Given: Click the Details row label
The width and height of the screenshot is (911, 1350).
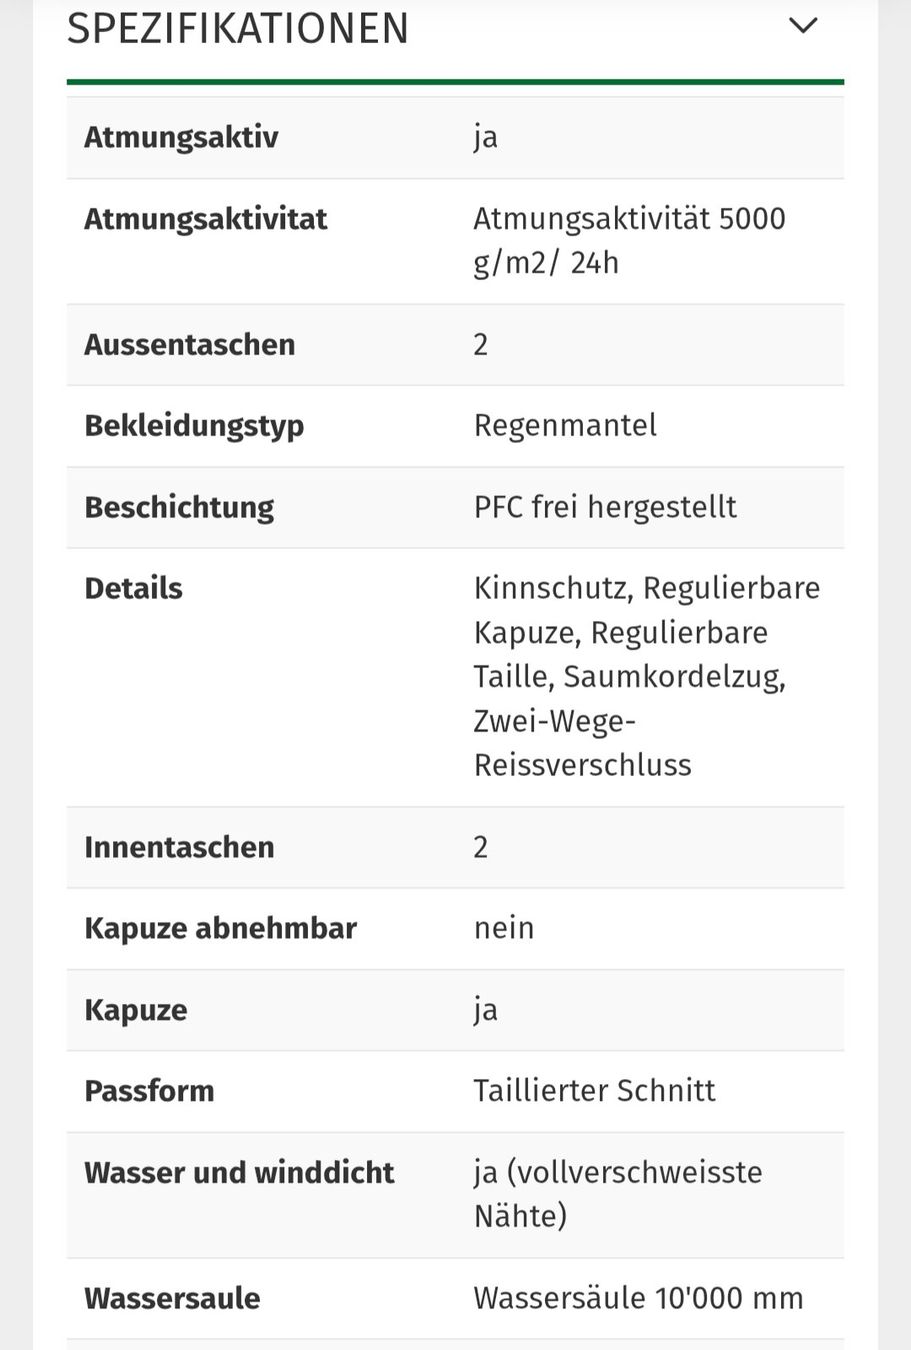Looking at the screenshot, I should (x=133, y=588).
